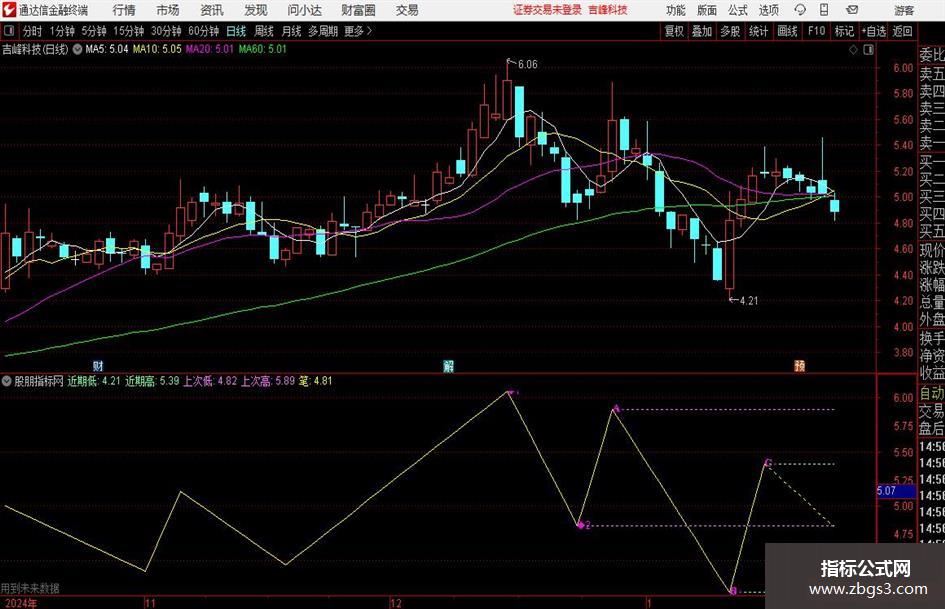Open the F10 company info button

[x=816, y=31]
